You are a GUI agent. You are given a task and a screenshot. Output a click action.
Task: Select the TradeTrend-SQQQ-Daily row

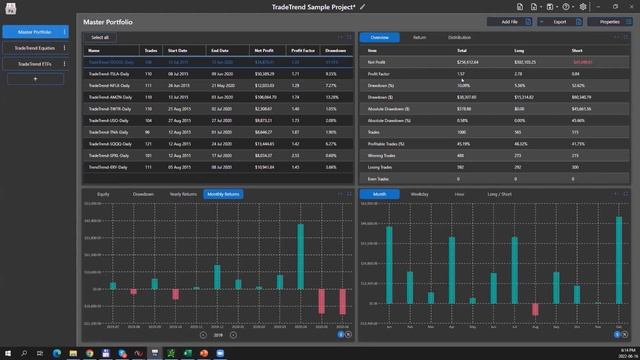(218, 144)
